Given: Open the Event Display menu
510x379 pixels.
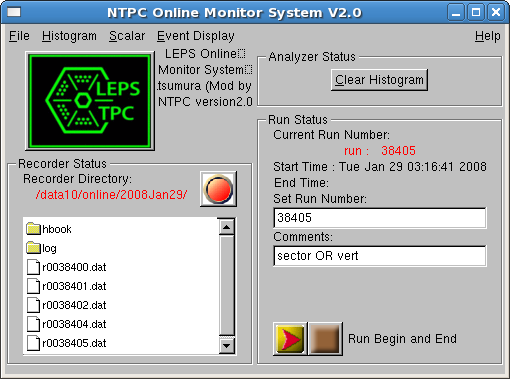Looking at the screenshot, I should 196,36.
